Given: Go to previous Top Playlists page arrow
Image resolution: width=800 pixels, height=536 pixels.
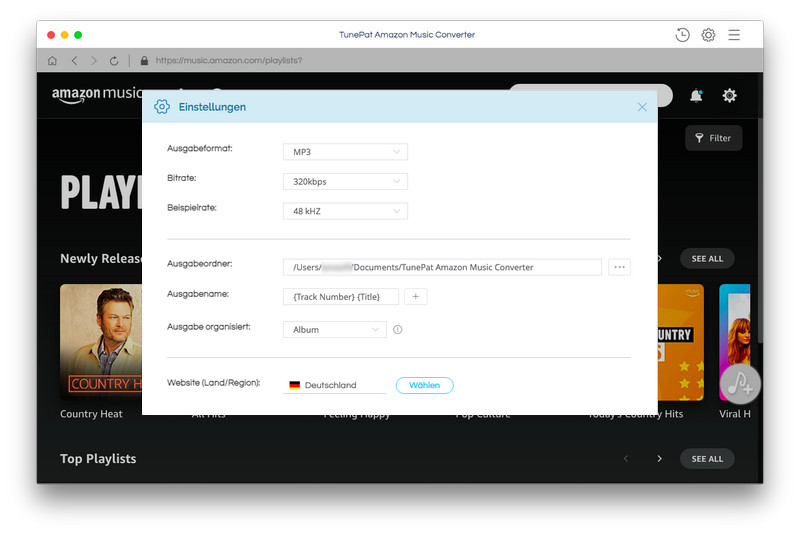Looking at the screenshot, I should tap(626, 458).
